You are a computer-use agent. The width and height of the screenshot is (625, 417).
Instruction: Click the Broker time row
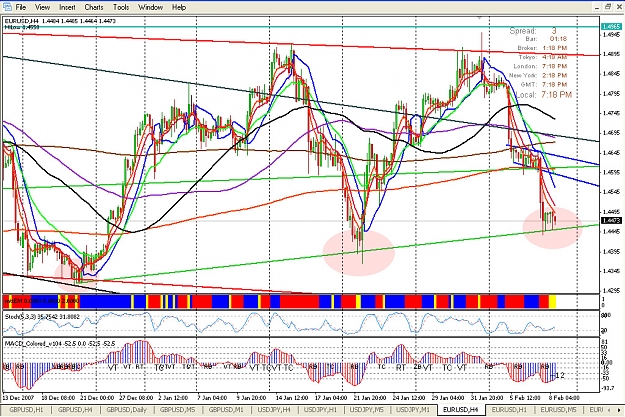pos(542,48)
